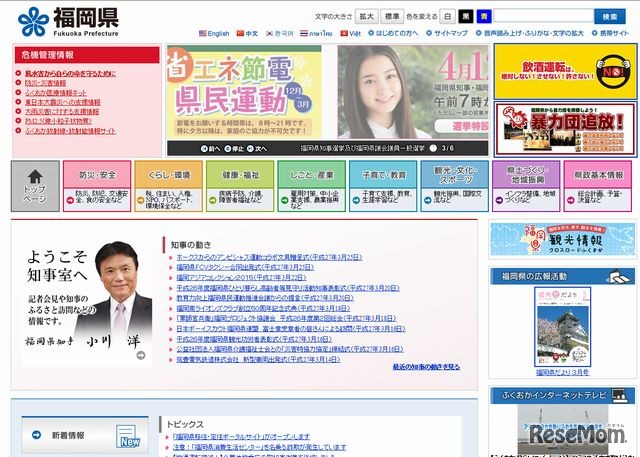This screenshot has height=457, width=640.
Task: Click arrow icon under 子育て・教育
Action: [356, 200]
